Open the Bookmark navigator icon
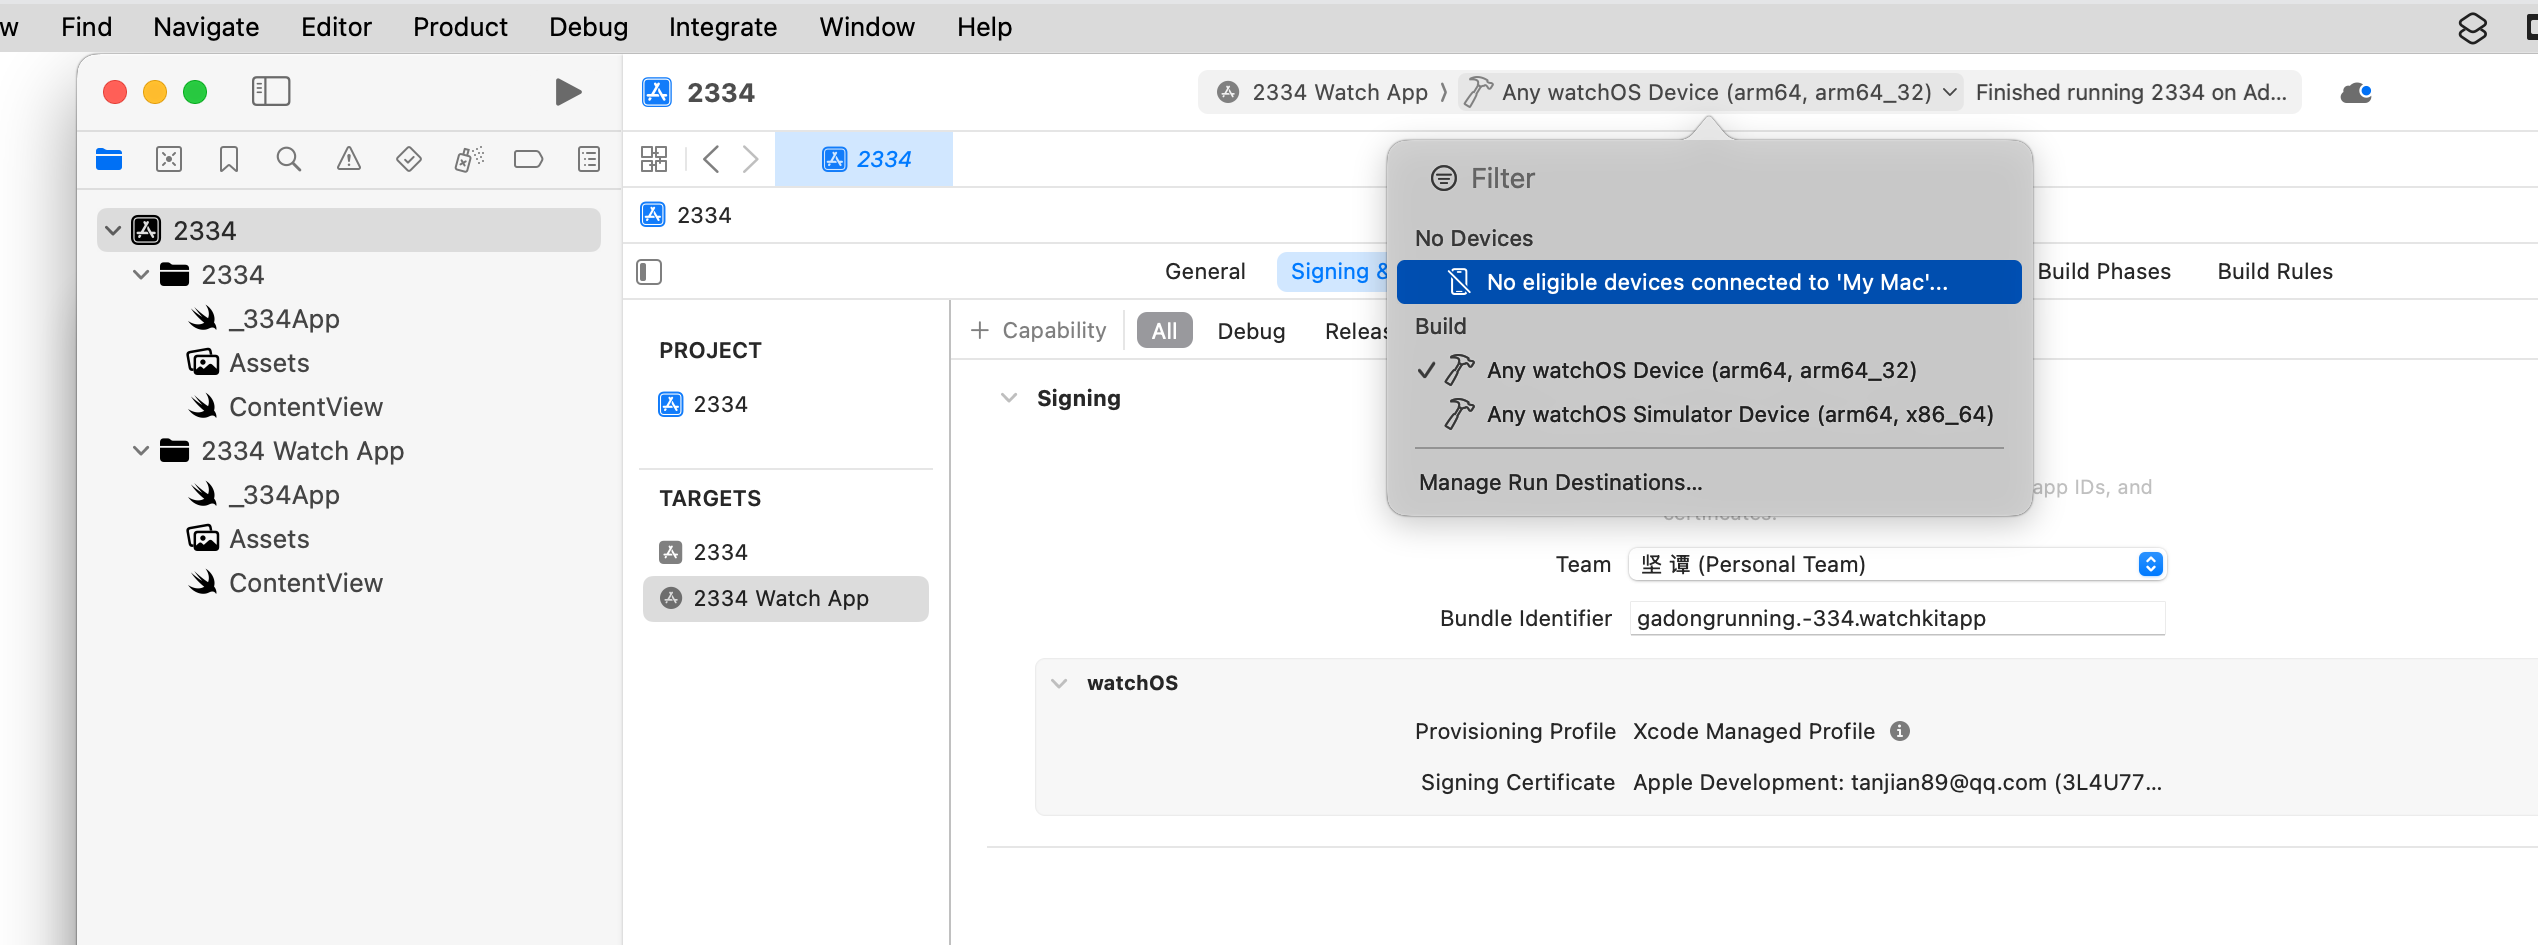This screenshot has height=945, width=2538. (x=229, y=159)
